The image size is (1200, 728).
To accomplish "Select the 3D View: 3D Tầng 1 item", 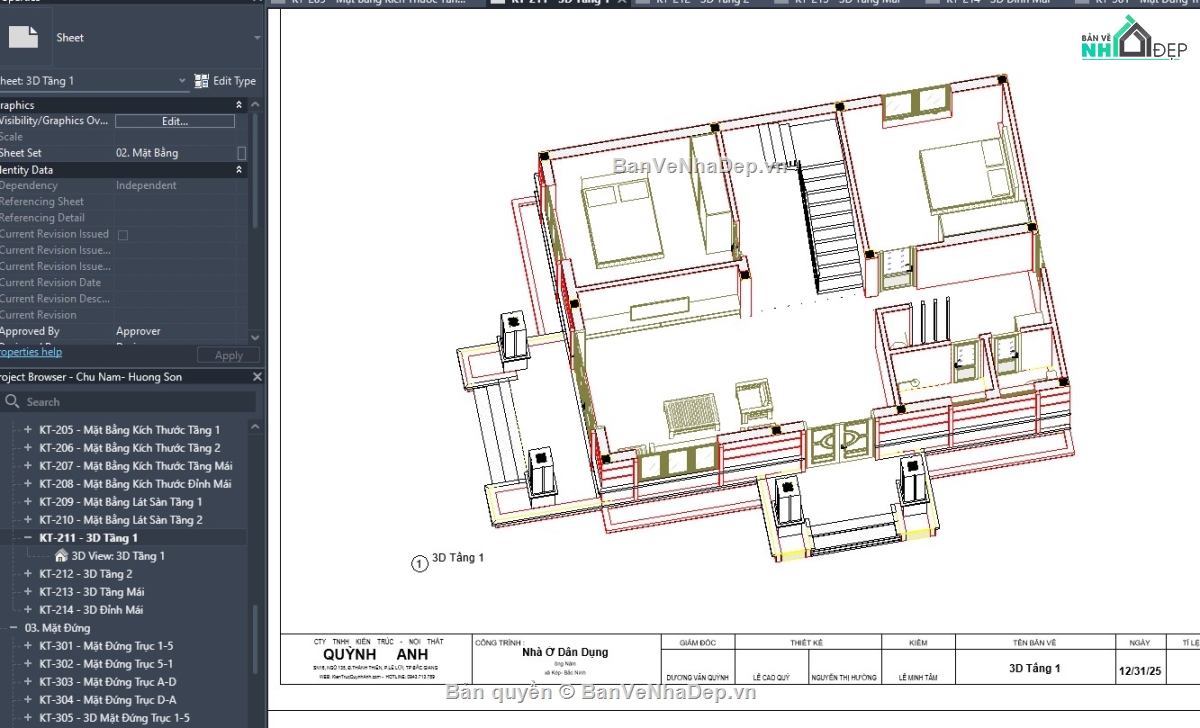I will [118, 556].
